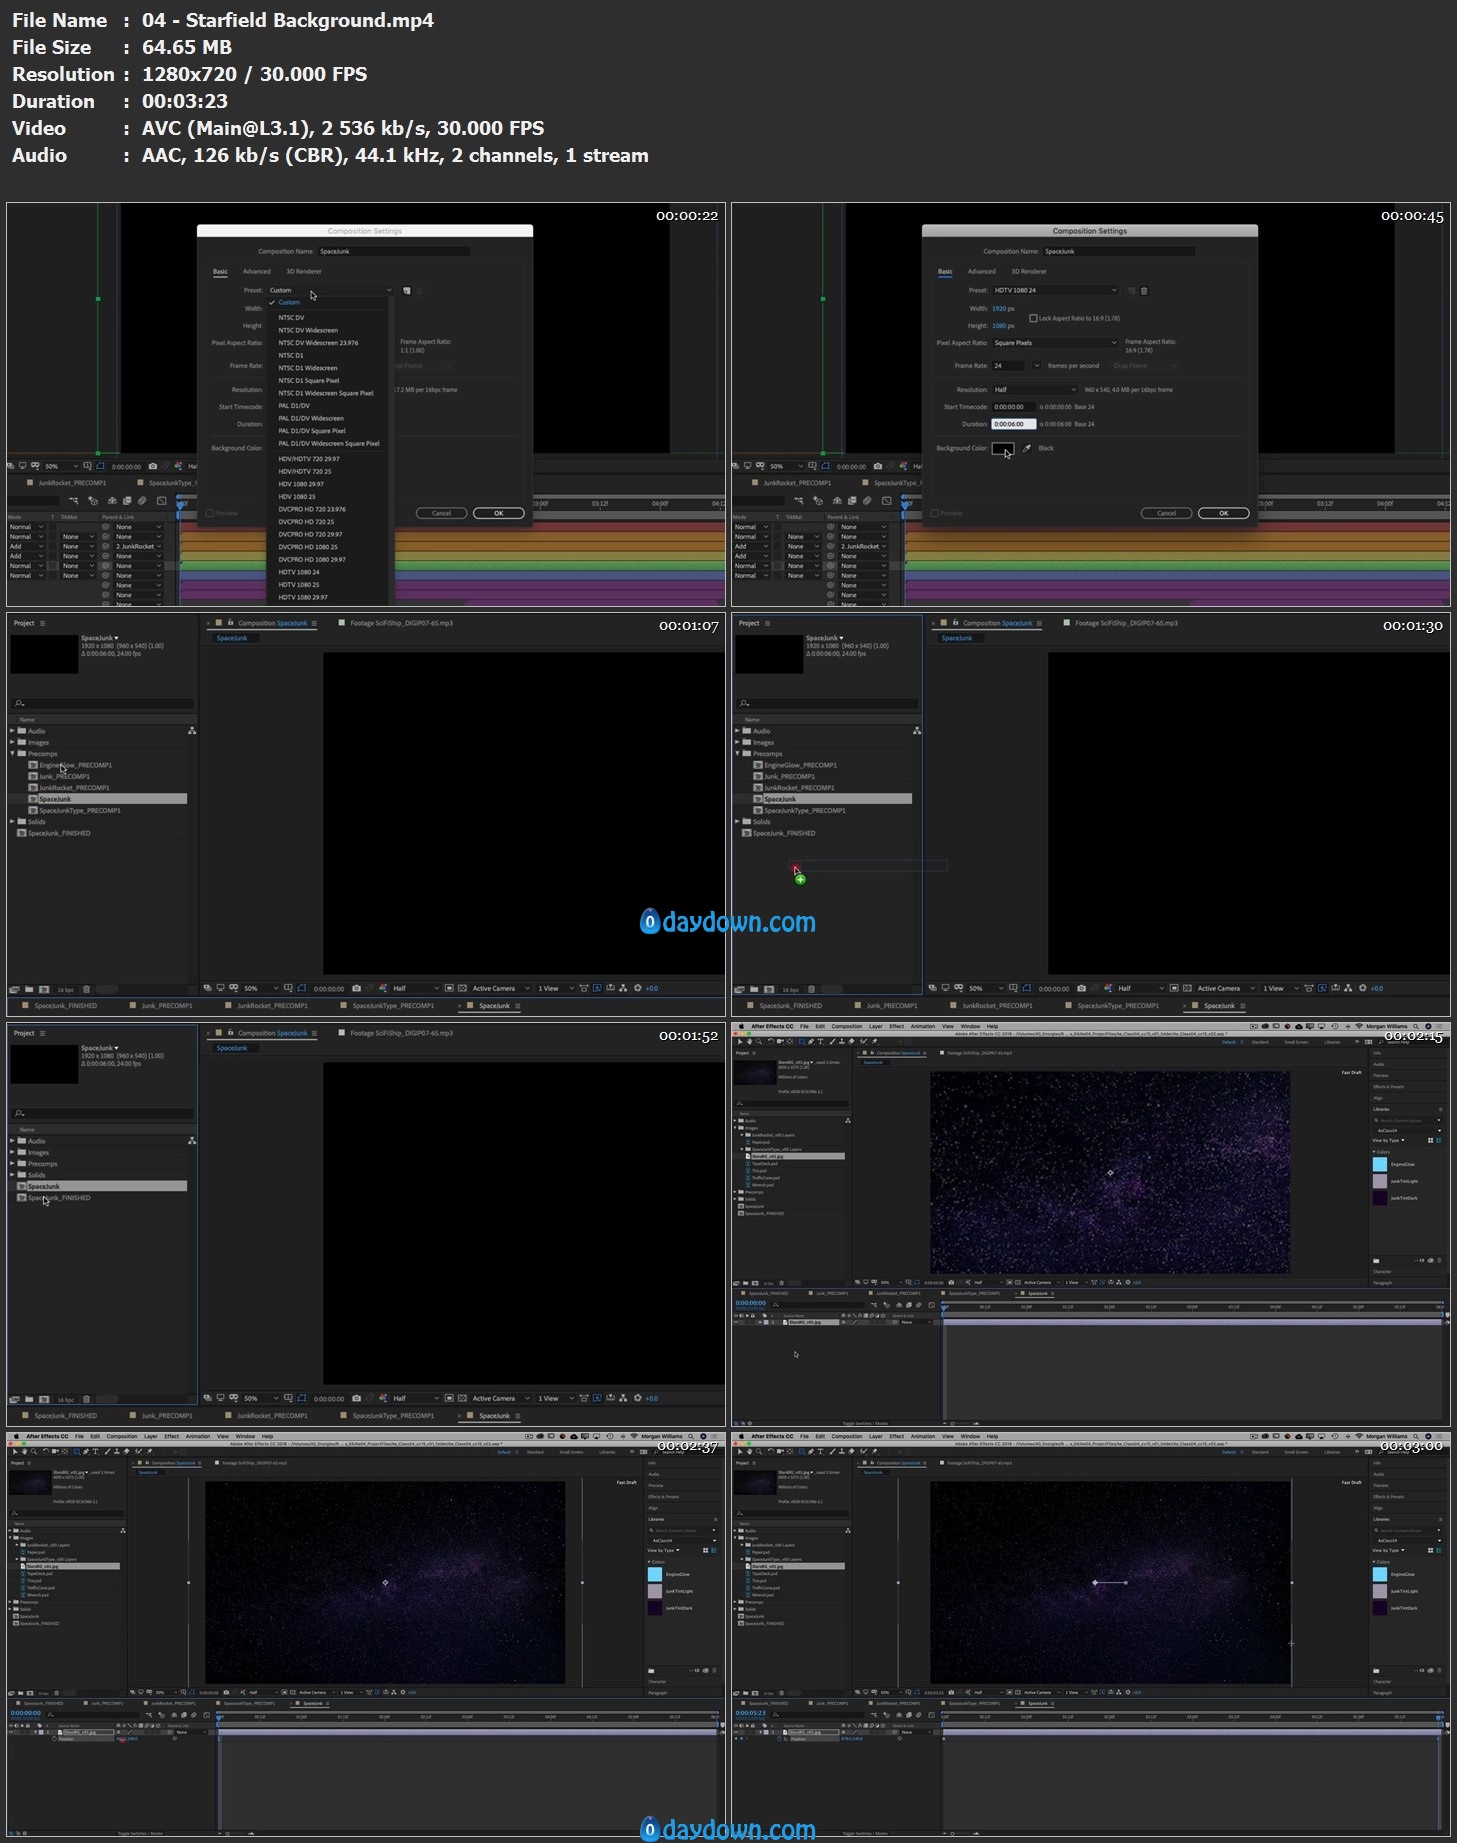Open grid and guide options in 00:01:52 viewer
Viewport: 1457px width, 1843px height.
(288, 1398)
